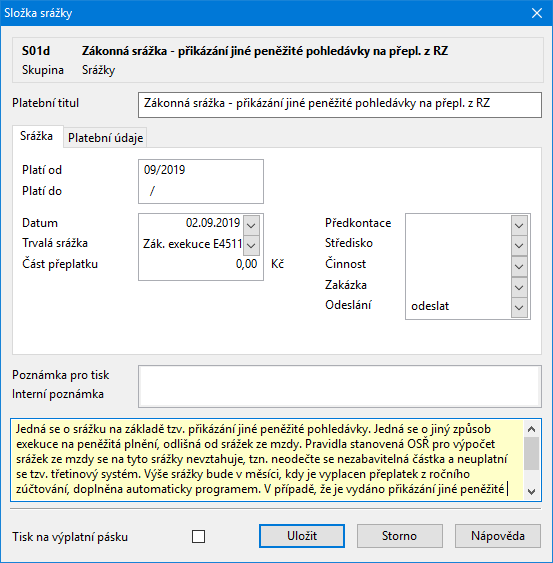Viewport: 553px width, 563px height.
Task: Click the Část přeplatku amount field
Action: [x=199, y=264]
